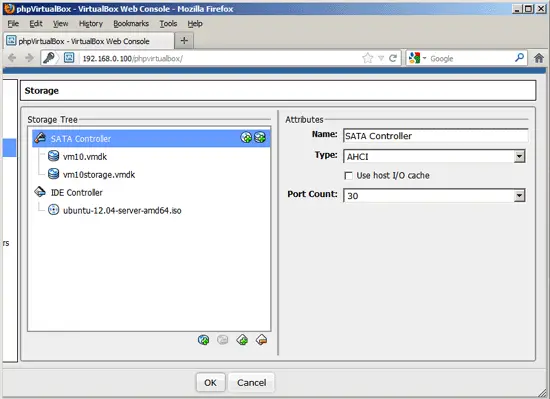Viewport: 550px width, 399px height.
Task: Click the CD icon beside ubuntu-12.04-server-amd64.iso
Action: pyautogui.click(x=53, y=210)
